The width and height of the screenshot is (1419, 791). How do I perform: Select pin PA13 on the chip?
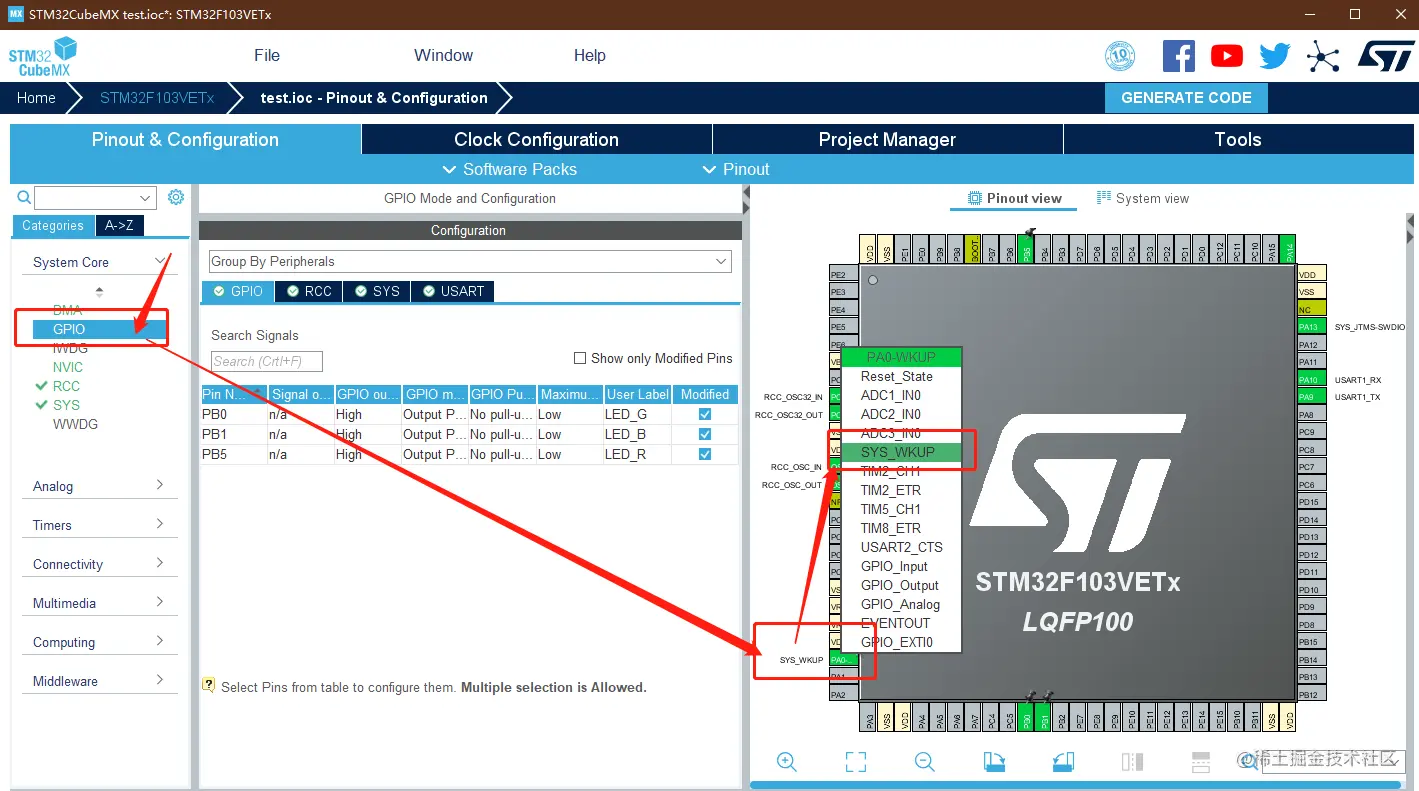click(1311, 327)
